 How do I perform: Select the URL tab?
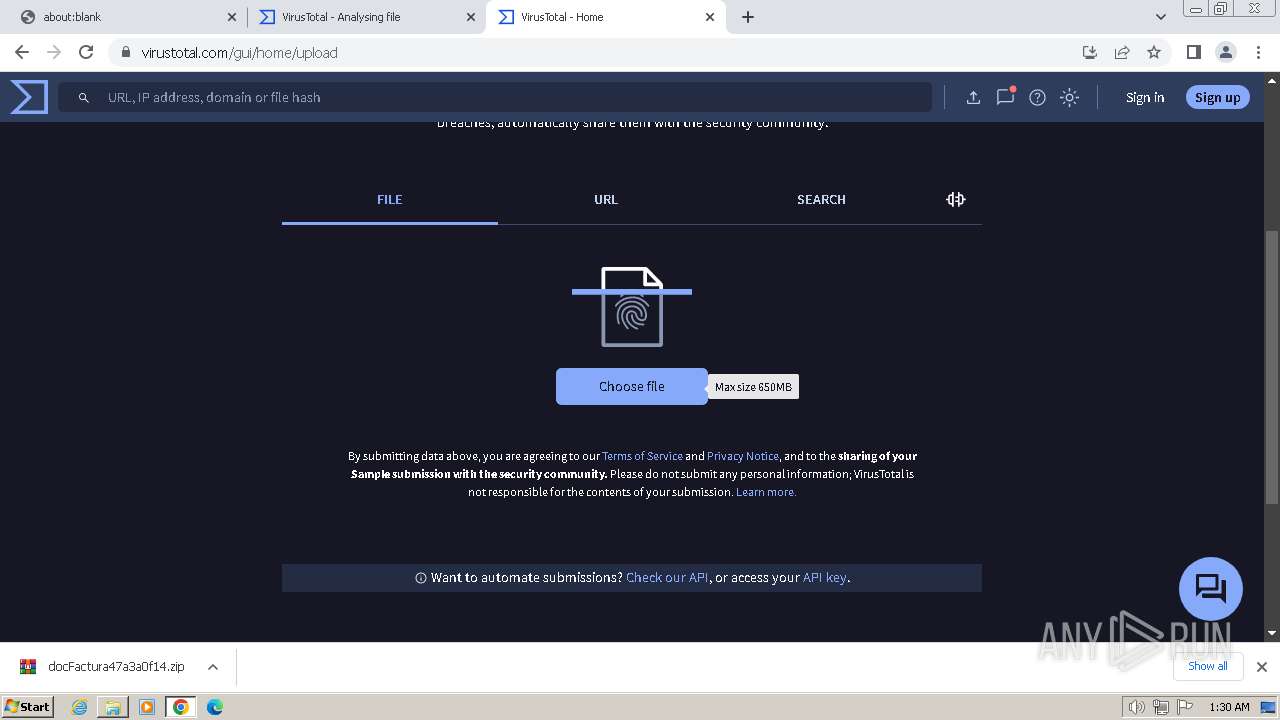pos(606,199)
